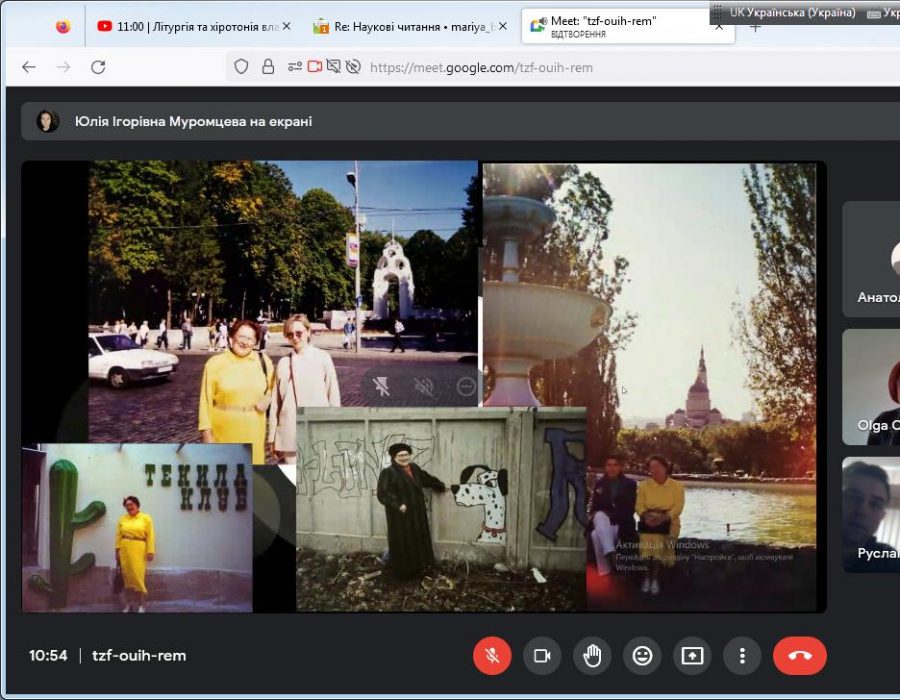Switch to the Re: Наукові читання tab
The height and width of the screenshot is (700, 900).
(405, 27)
